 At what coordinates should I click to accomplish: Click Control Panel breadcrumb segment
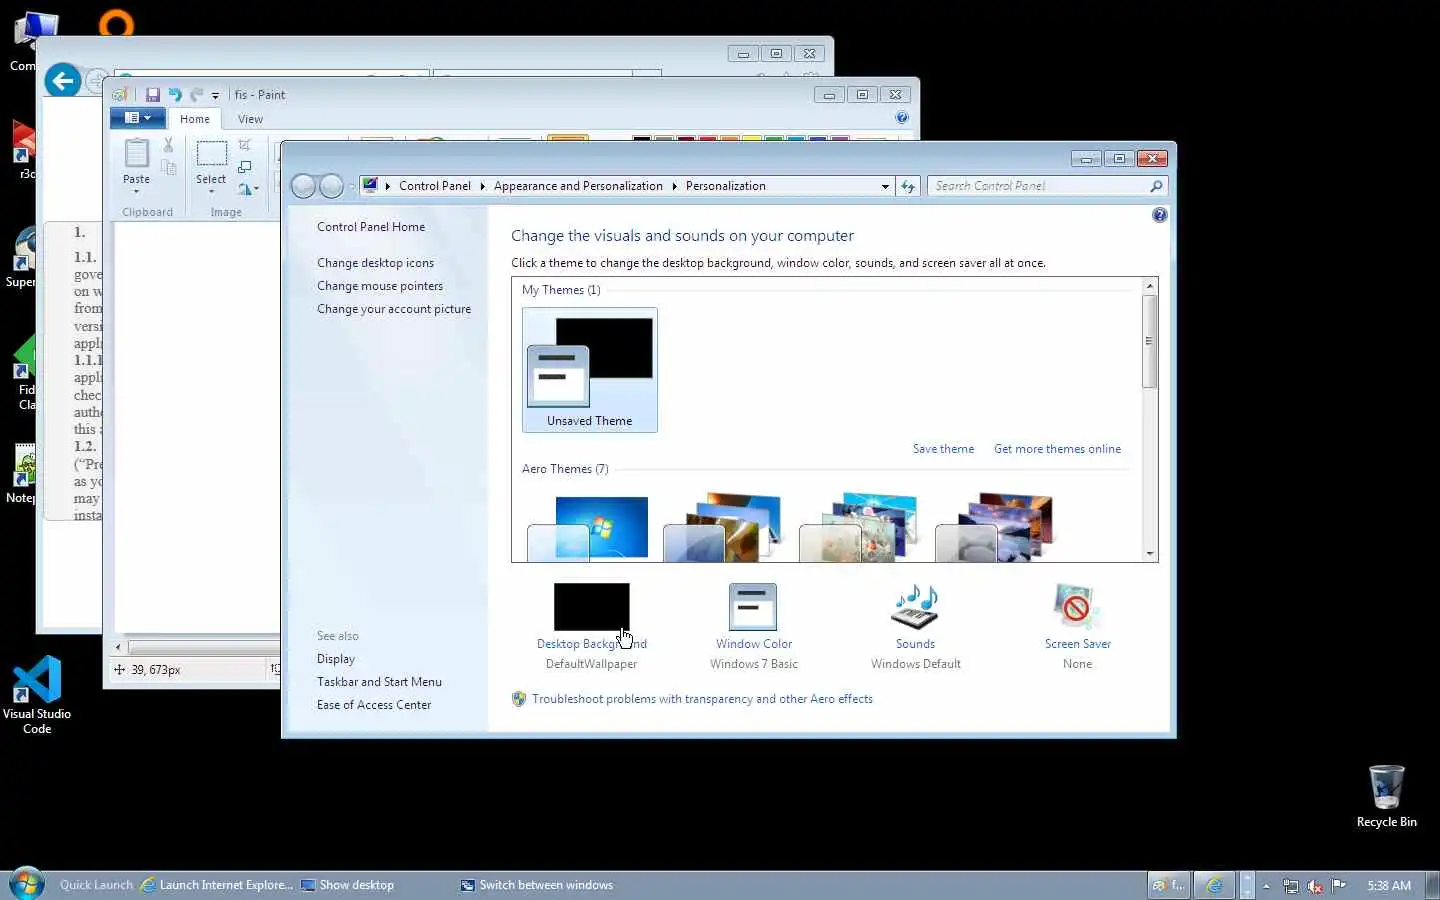[x=435, y=186]
